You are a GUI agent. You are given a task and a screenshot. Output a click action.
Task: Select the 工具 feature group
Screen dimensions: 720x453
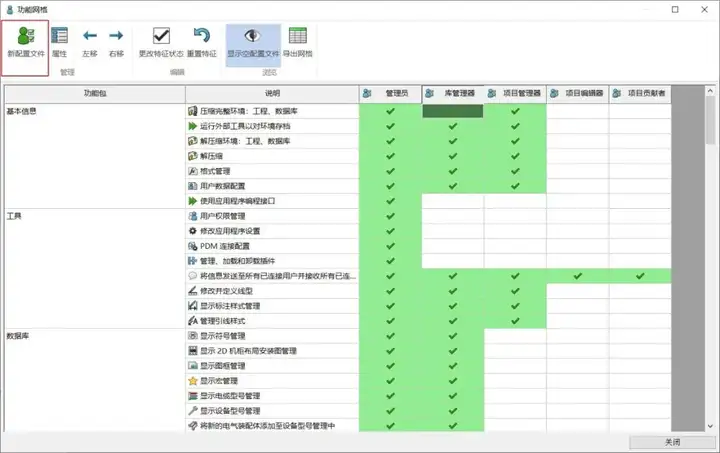point(14,216)
